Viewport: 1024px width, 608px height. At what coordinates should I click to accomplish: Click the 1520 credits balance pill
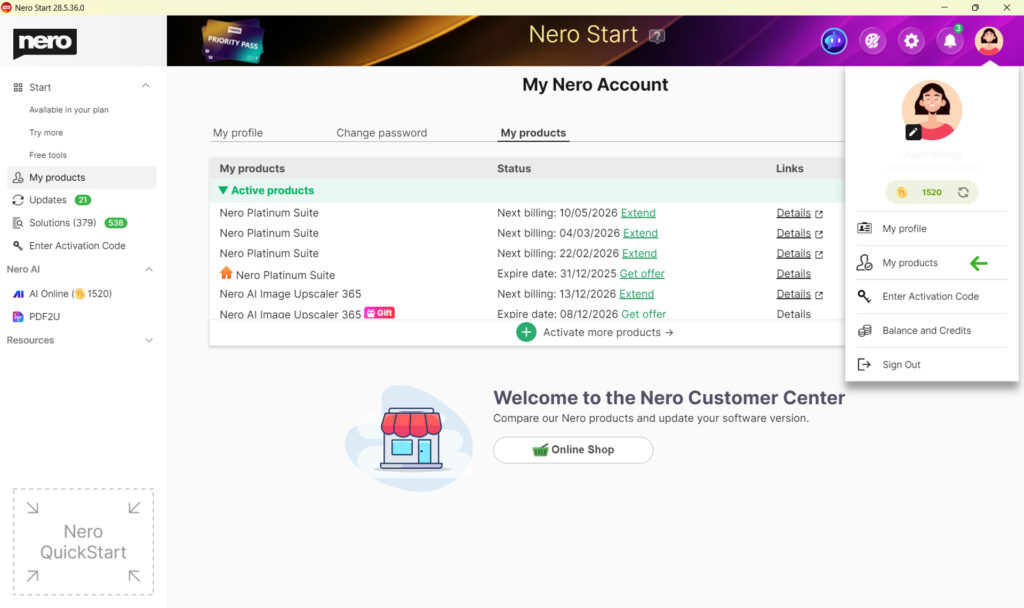coord(930,191)
